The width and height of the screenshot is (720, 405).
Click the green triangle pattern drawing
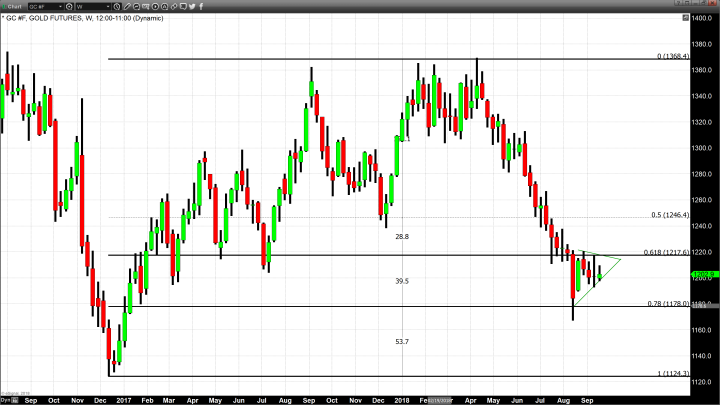(x=606, y=262)
